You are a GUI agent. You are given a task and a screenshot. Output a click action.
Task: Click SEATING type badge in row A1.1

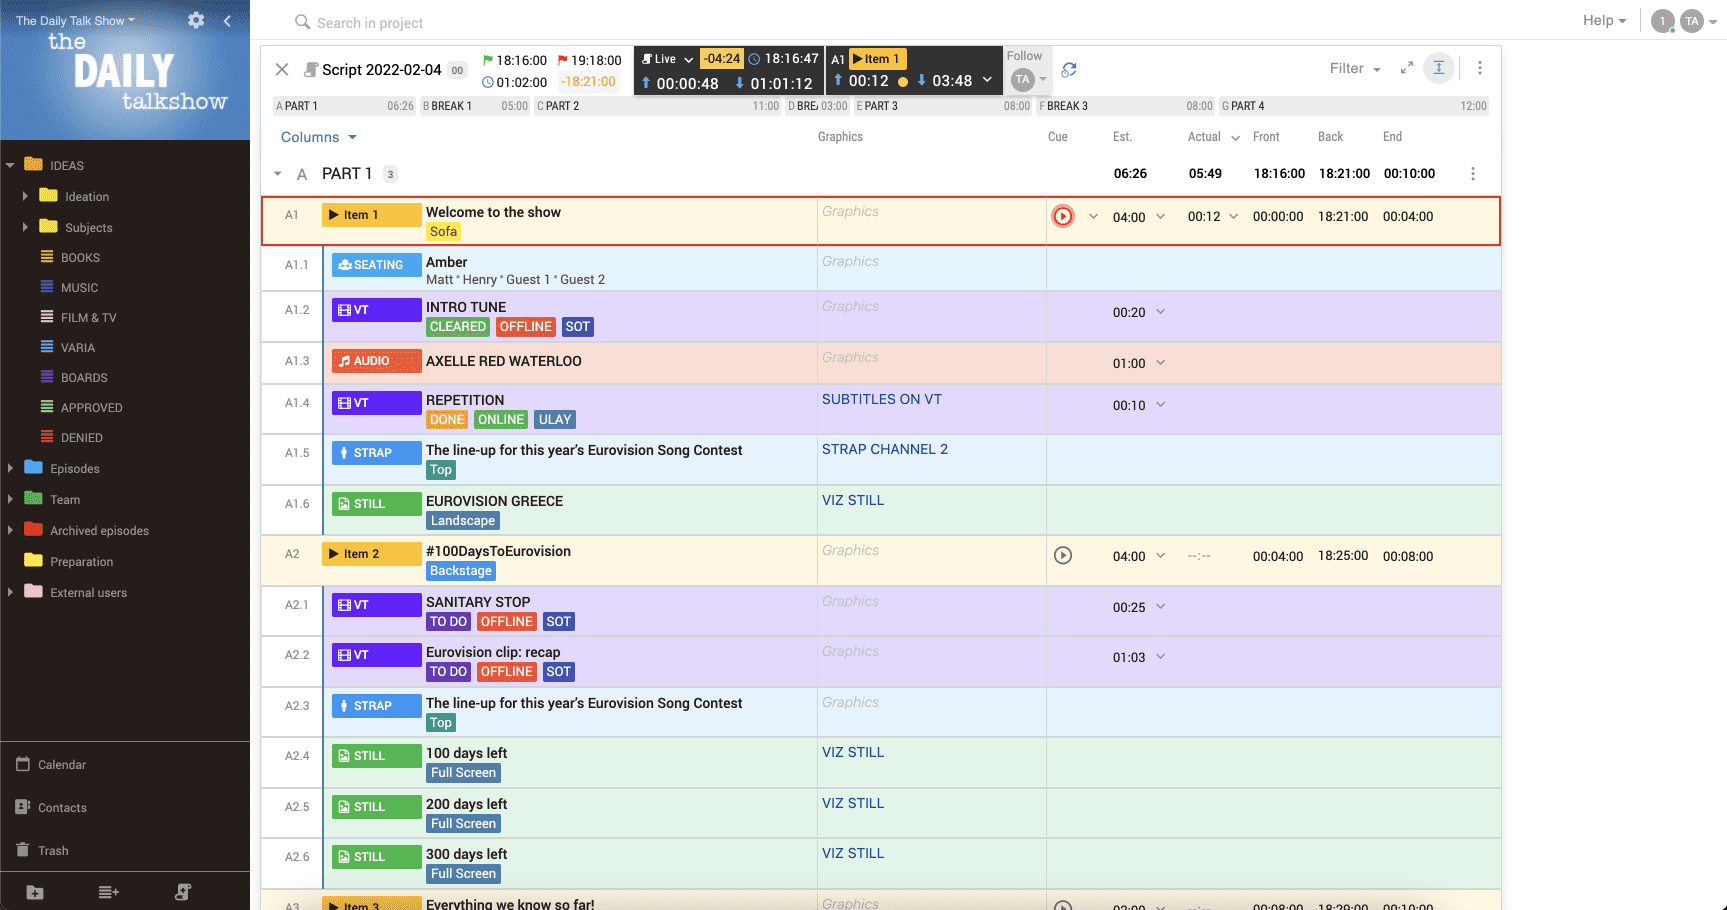click(x=376, y=265)
